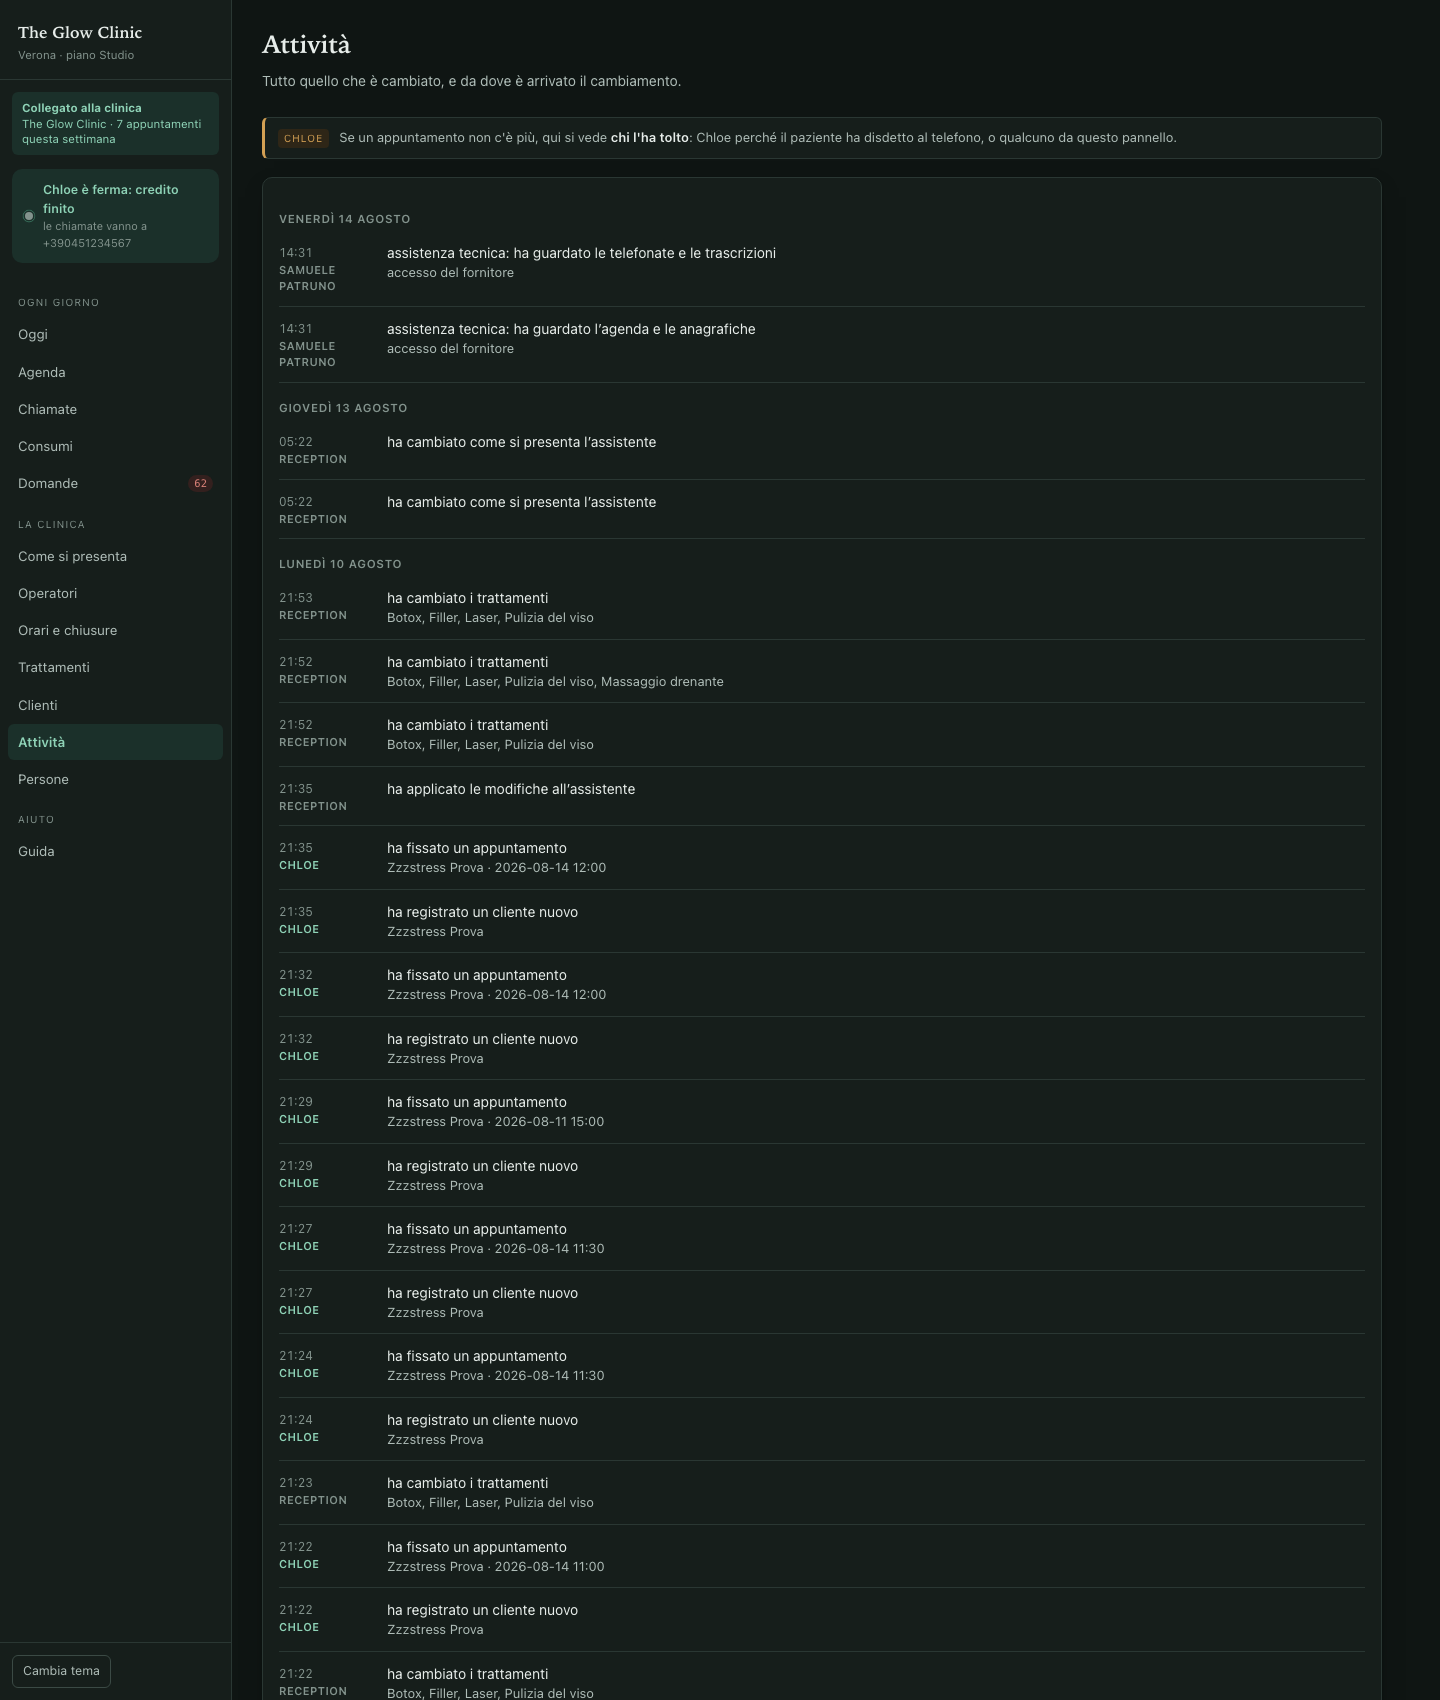The width and height of the screenshot is (1440, 1700).
Task: Select the 21:53 'ha cambiato i trattamenti' row
Action: coord(821,607)
